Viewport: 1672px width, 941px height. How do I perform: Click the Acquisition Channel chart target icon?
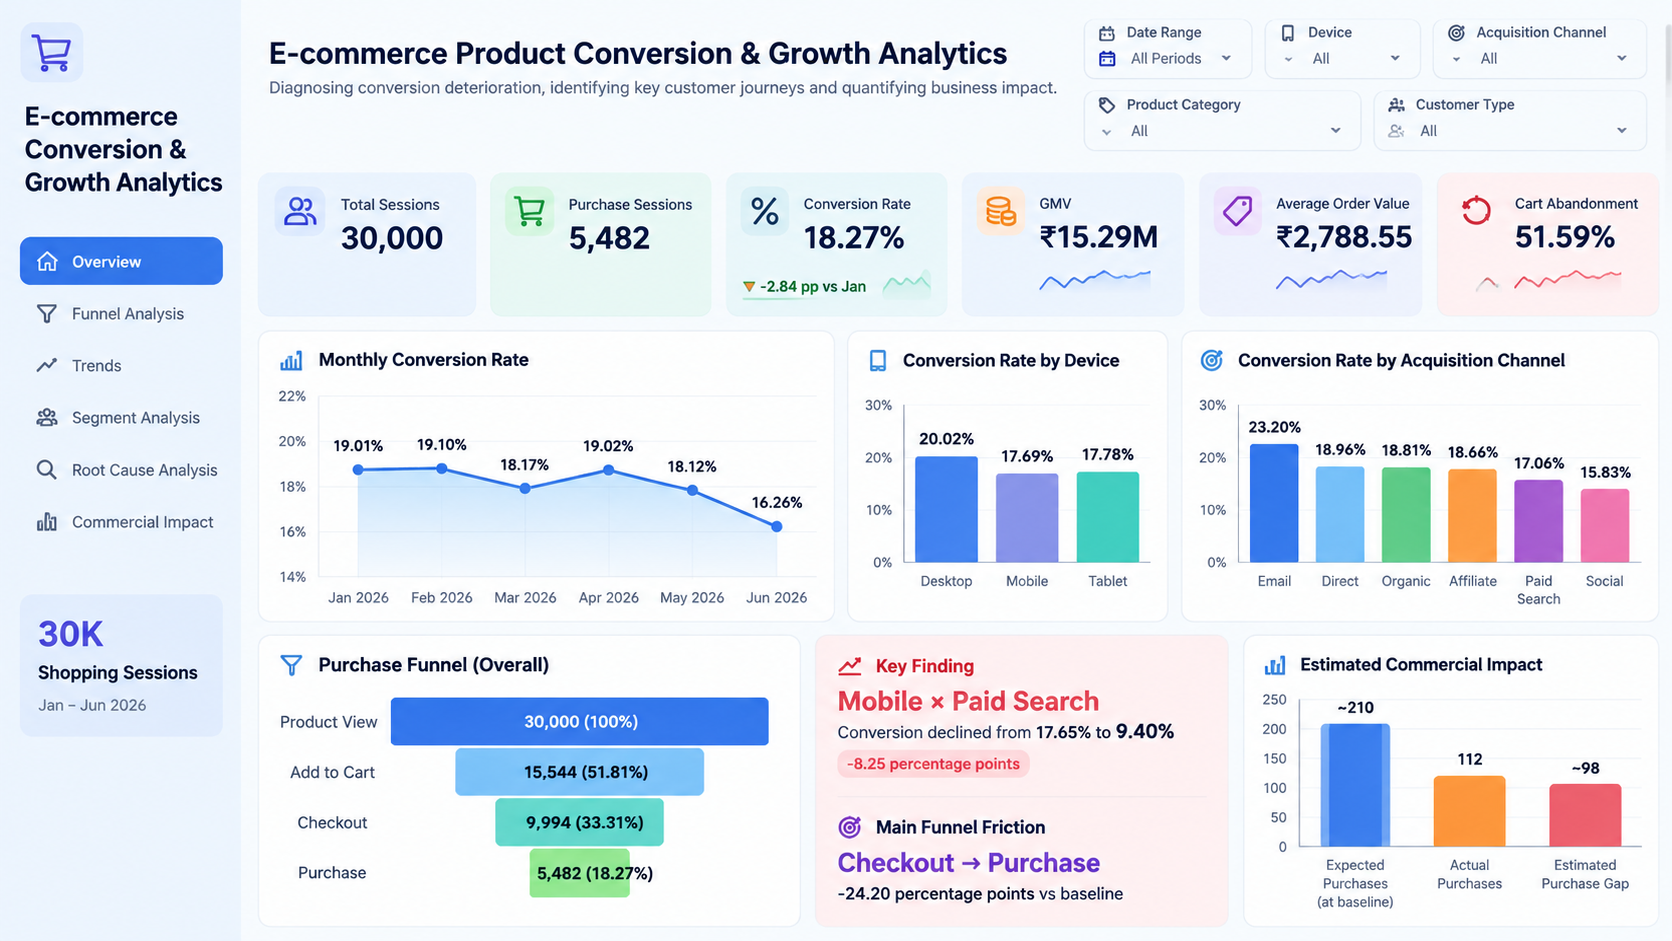(1211, 360)
